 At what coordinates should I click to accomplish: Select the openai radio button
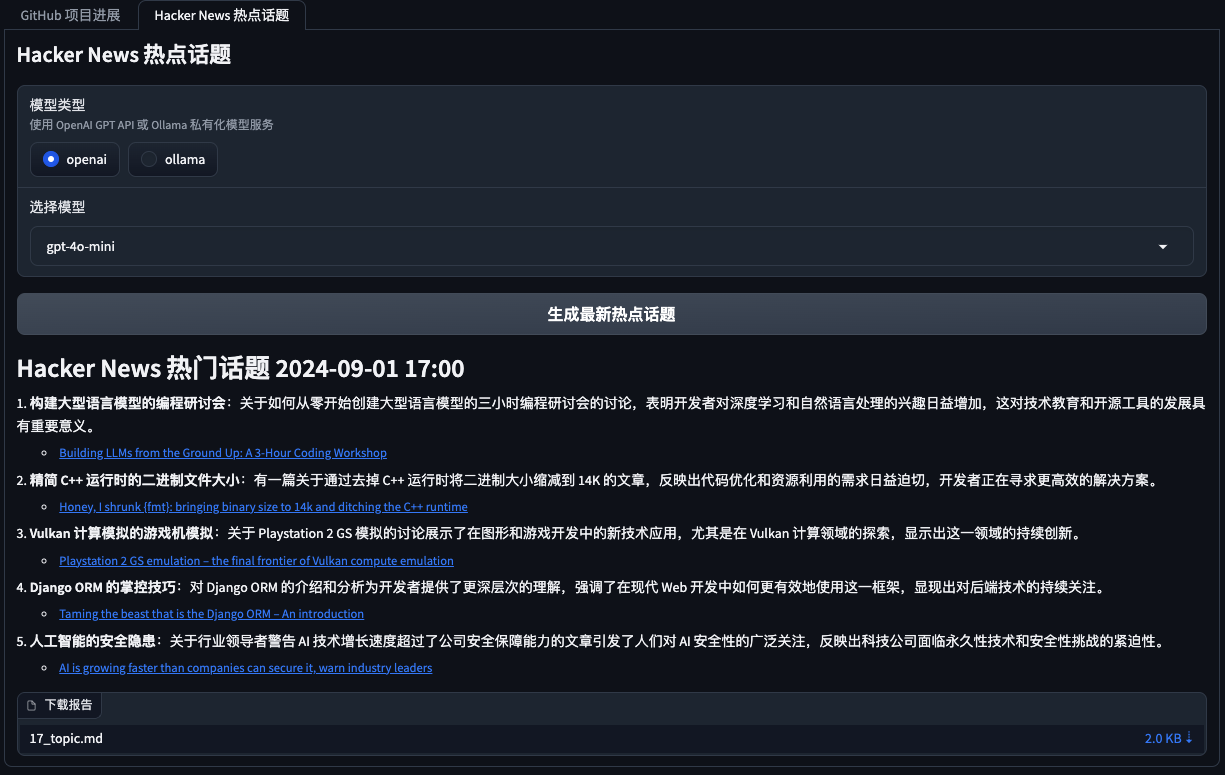click(x=51, y=158)
